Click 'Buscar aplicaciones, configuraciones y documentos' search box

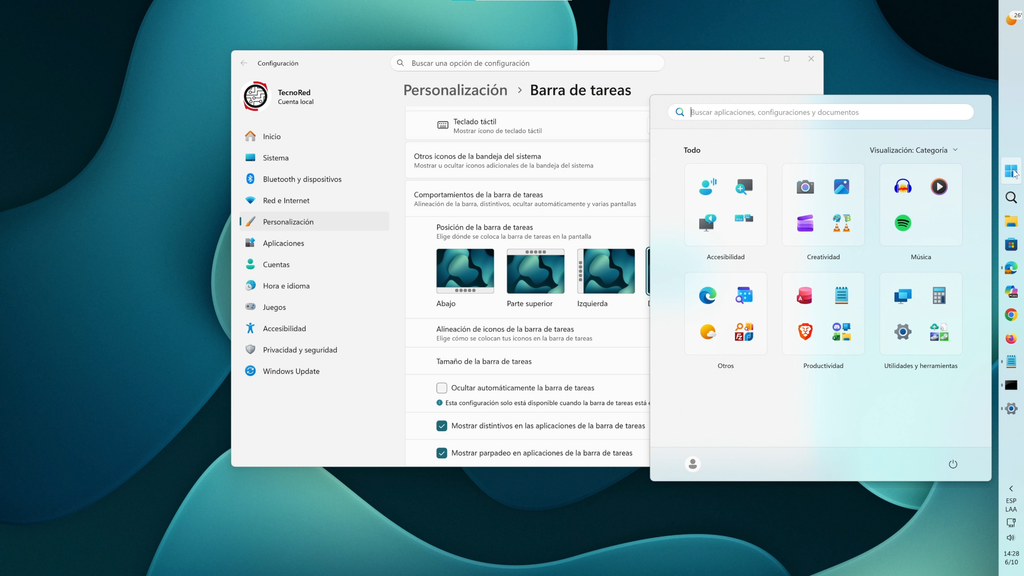pos(821,112)
